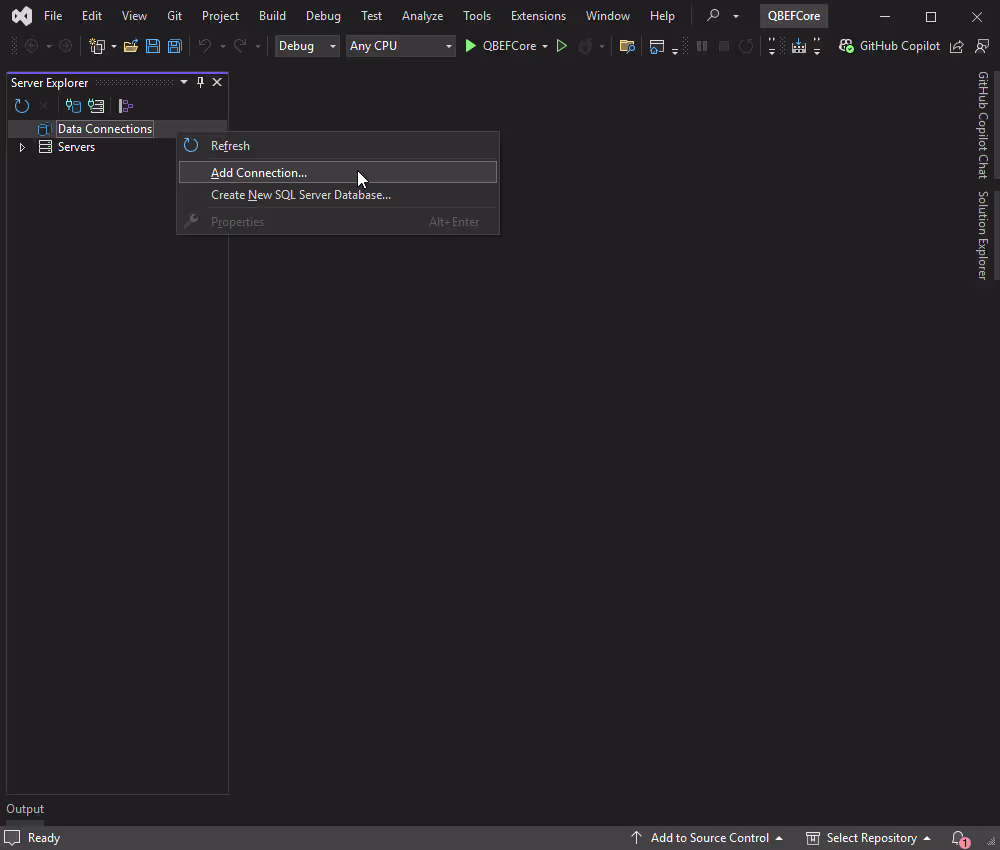Close the Server Explorer panel
This screenshot has width=1000, height=850.
217,82
